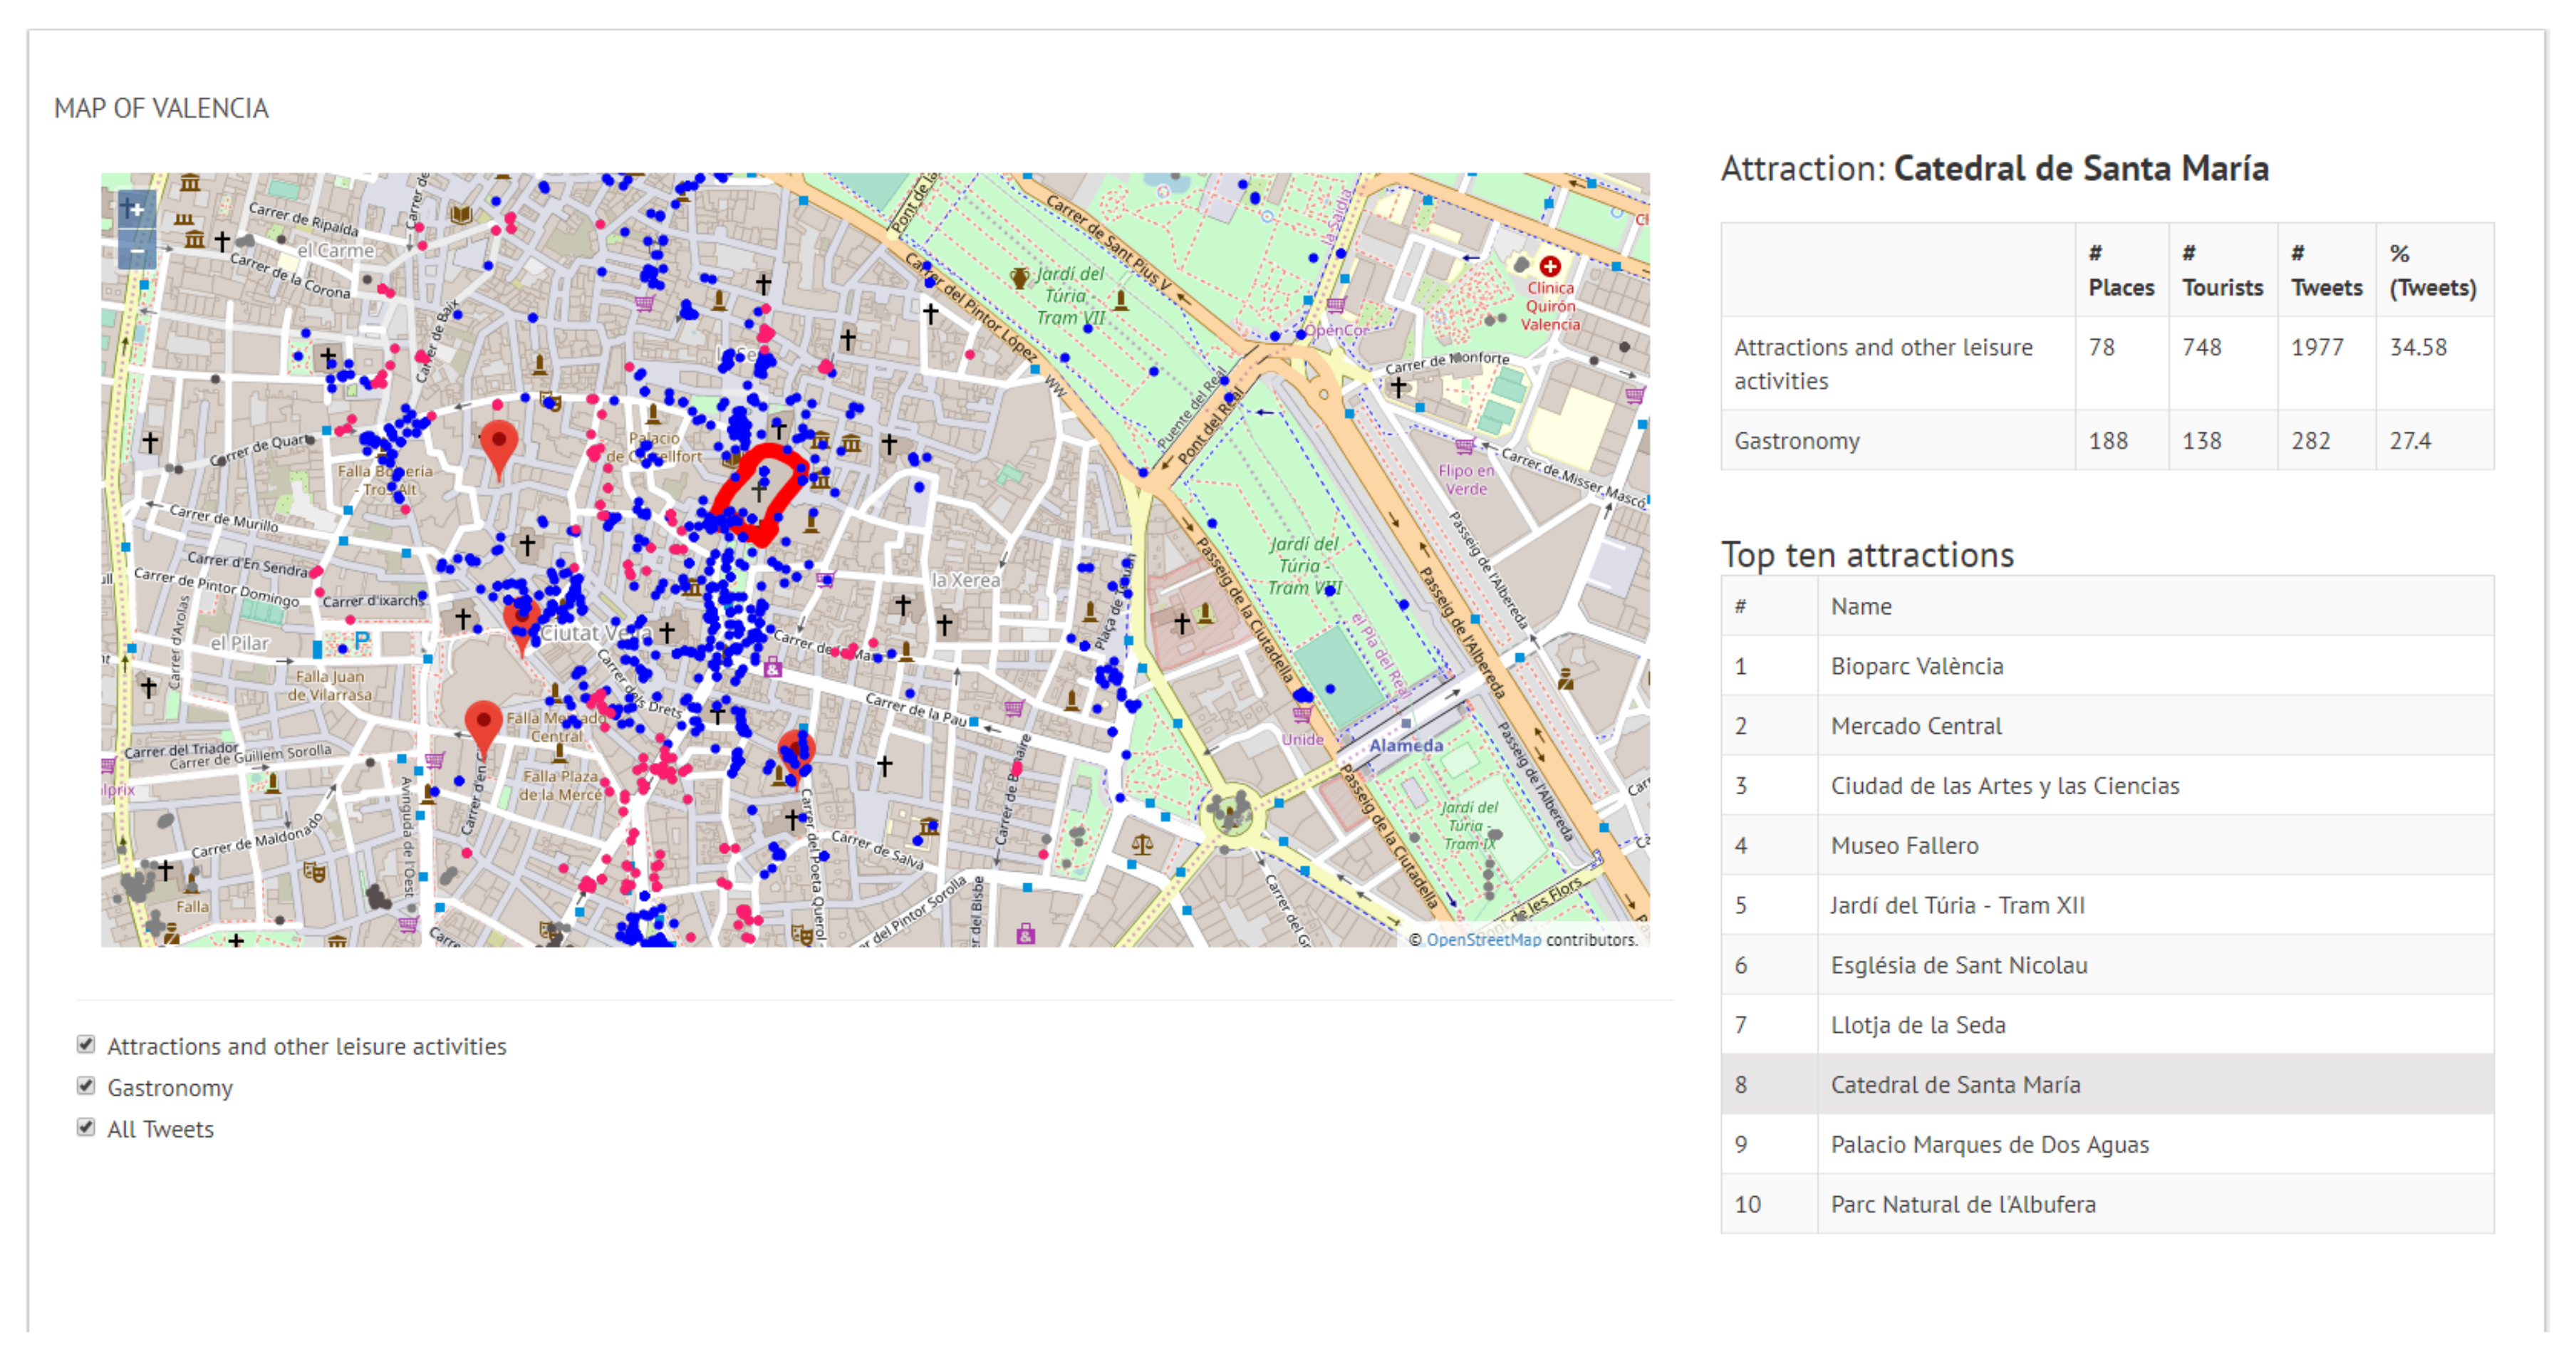
Task: Click red marker at Ciutat Vella label
Action: [x=522, y=619]
